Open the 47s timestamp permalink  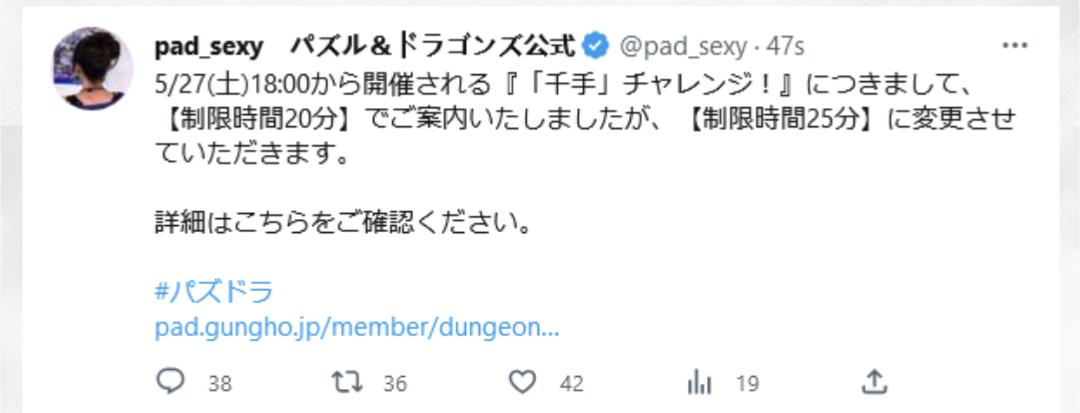(786, 46)
